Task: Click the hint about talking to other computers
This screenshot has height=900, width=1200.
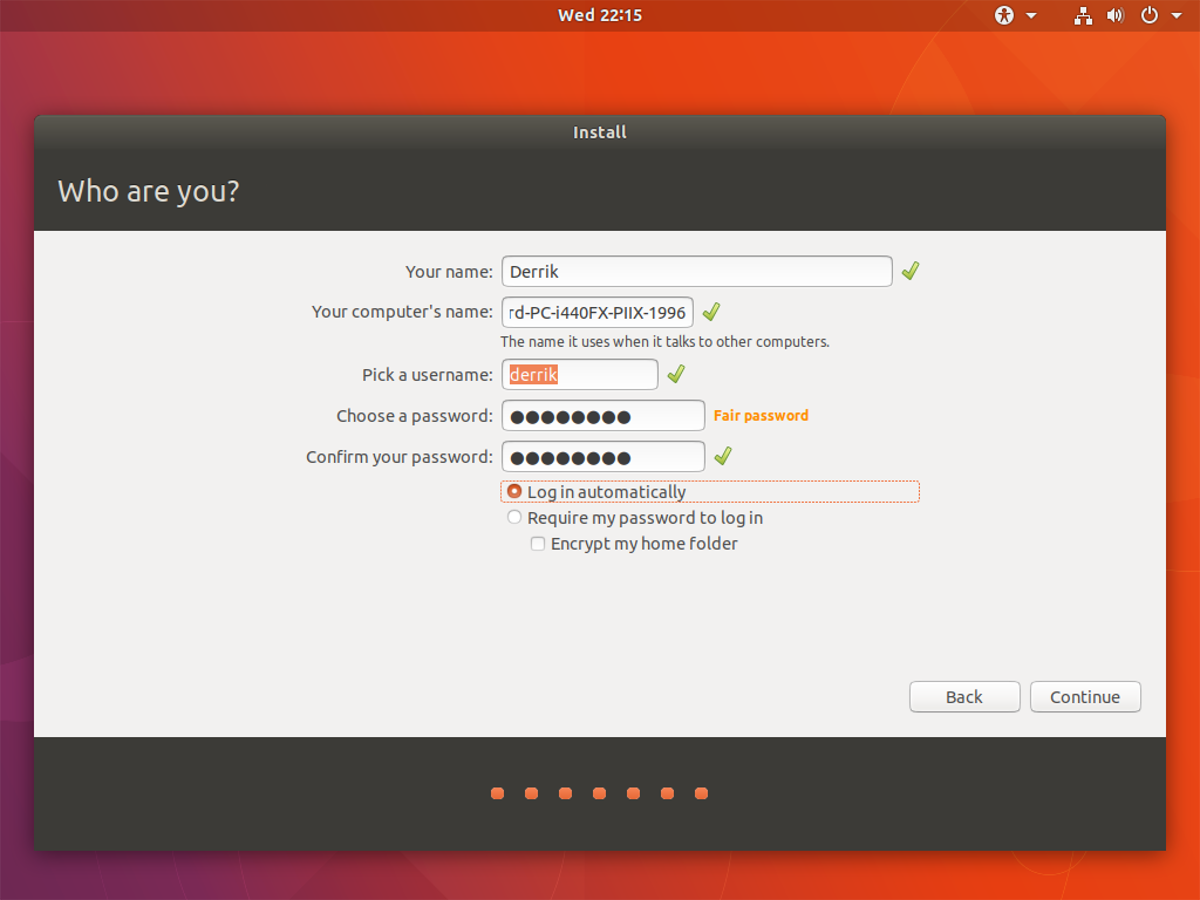Action: (665, 342)
